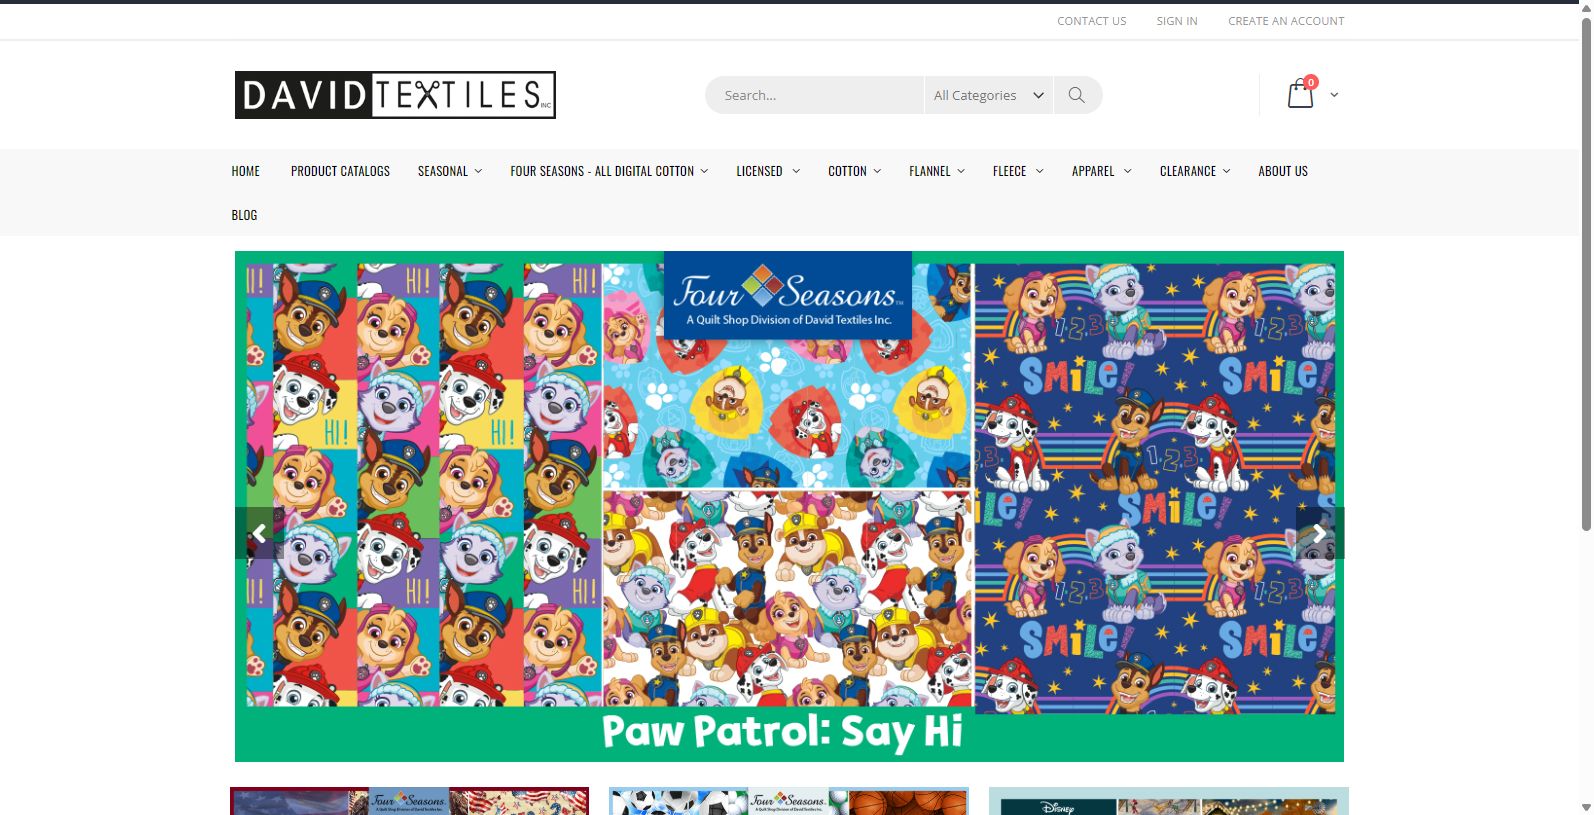
Task: Expand the Clearance menu
Action: (1195, 171)
